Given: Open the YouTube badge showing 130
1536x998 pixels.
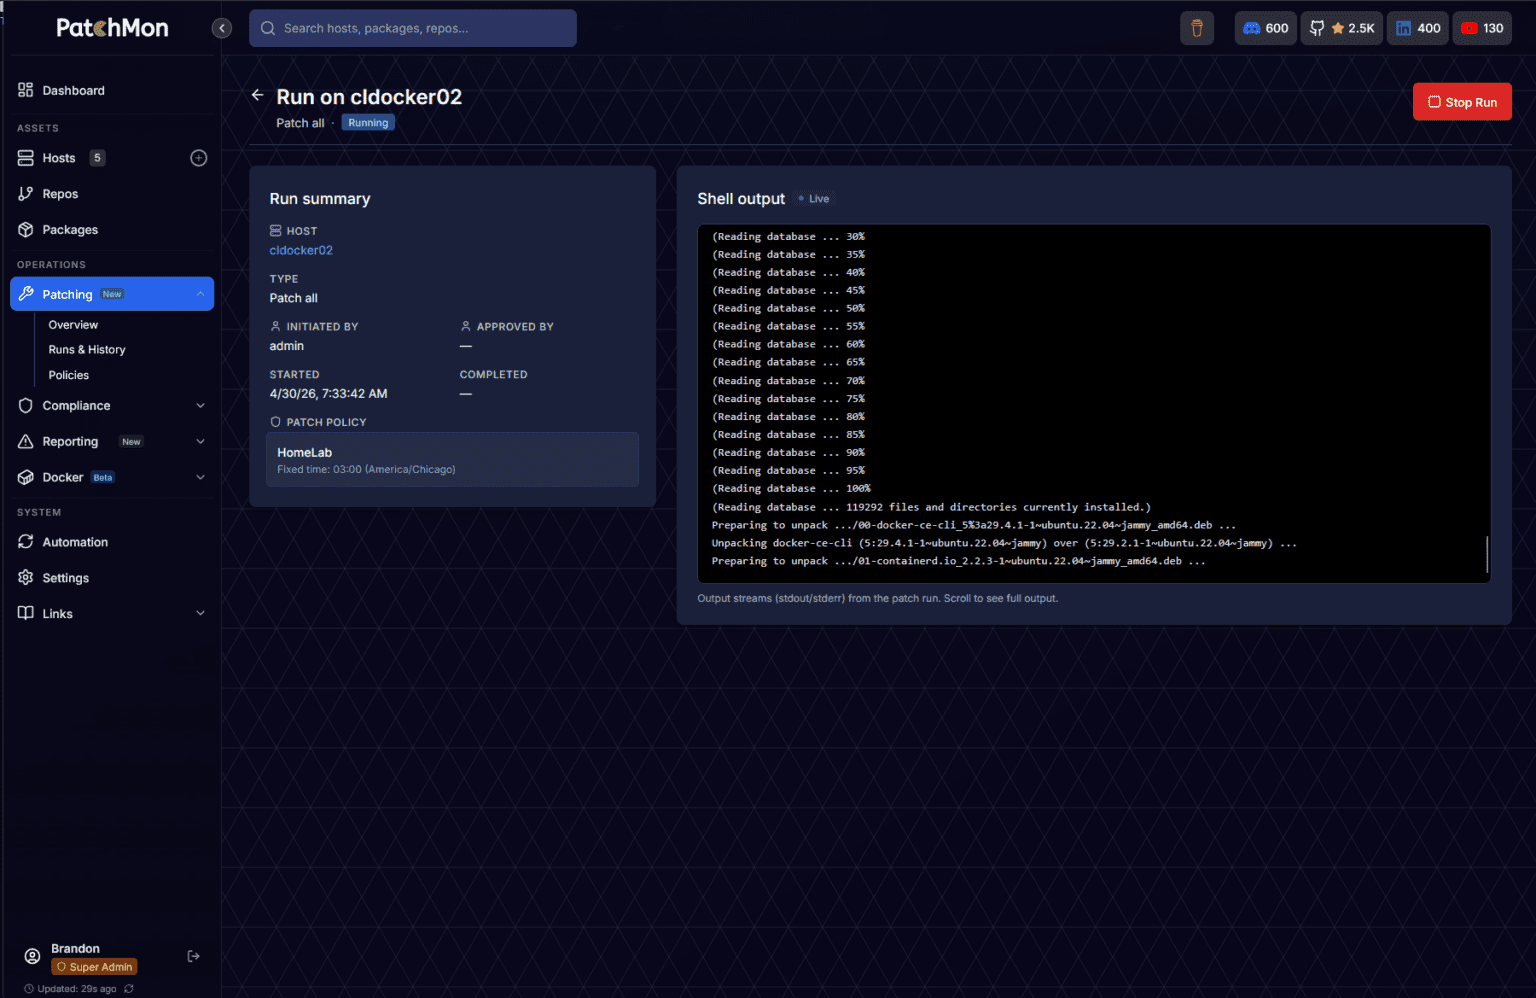Looking at the screenshot, I should tap(1482, 28).
